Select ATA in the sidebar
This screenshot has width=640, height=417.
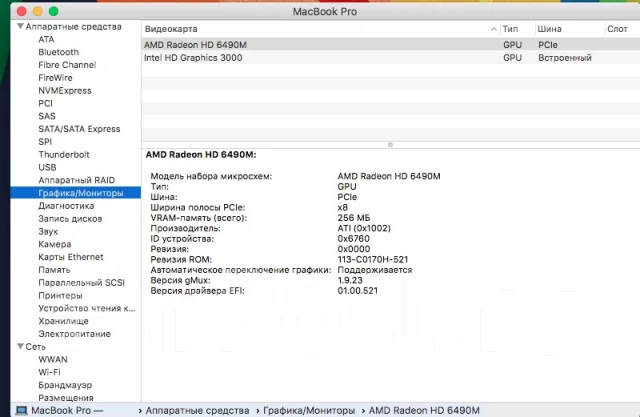(x=46, y=40)
